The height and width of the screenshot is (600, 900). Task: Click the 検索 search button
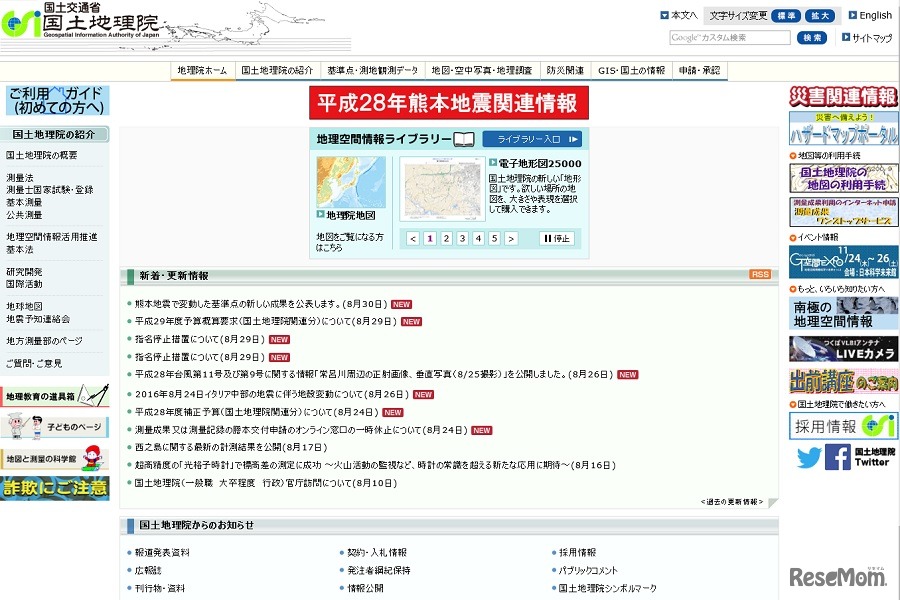point(813,36)
